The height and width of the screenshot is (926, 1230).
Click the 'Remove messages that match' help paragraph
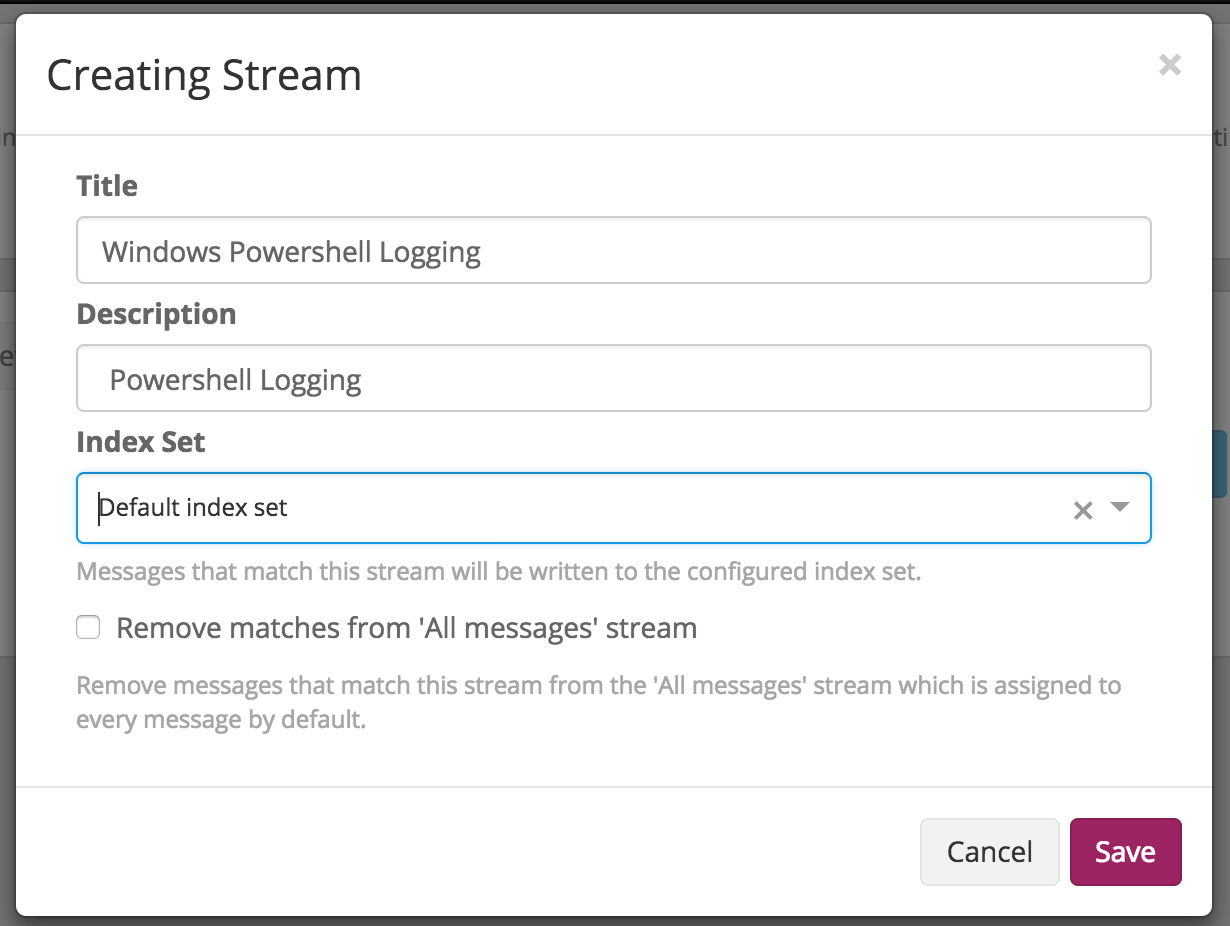[x=598, y=702]
